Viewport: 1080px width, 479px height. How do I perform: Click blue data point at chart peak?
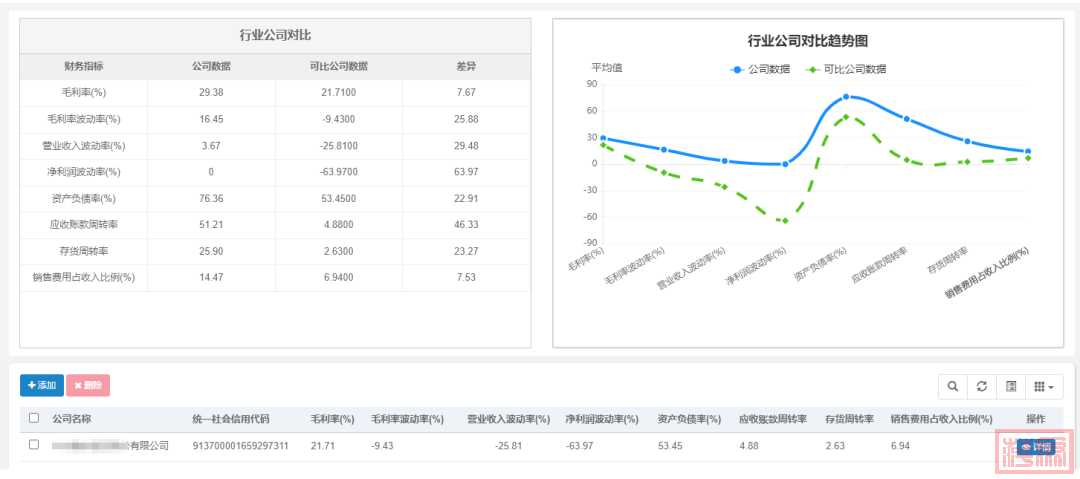pos(846,97)
